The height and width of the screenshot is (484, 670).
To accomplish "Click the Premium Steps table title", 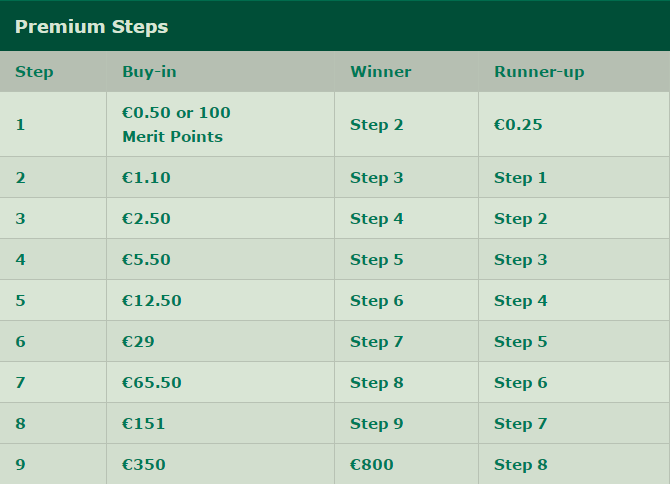I will (91, 26).
